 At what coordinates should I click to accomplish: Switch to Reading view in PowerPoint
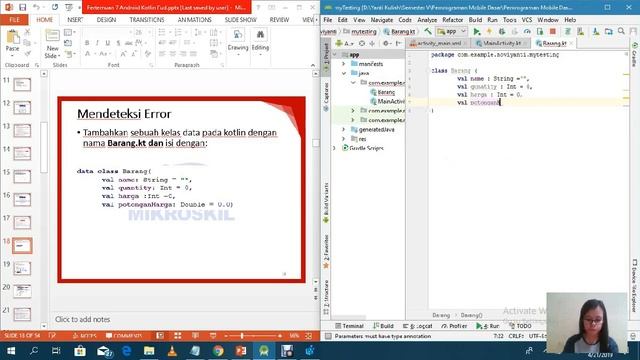(196, 336)
